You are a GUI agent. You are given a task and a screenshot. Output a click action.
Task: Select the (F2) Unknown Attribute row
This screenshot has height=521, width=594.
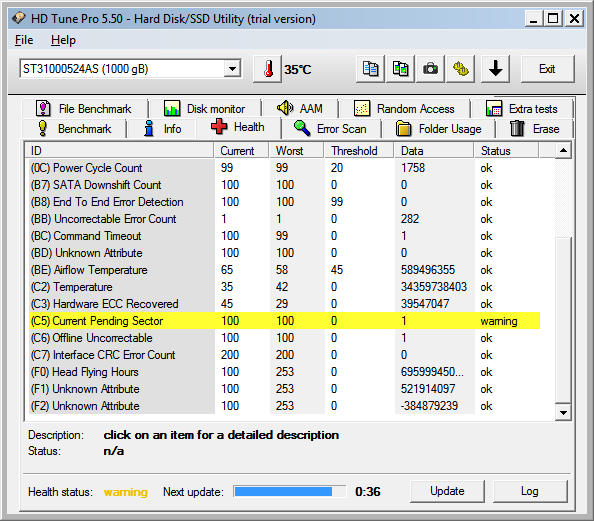coord(284,406)
